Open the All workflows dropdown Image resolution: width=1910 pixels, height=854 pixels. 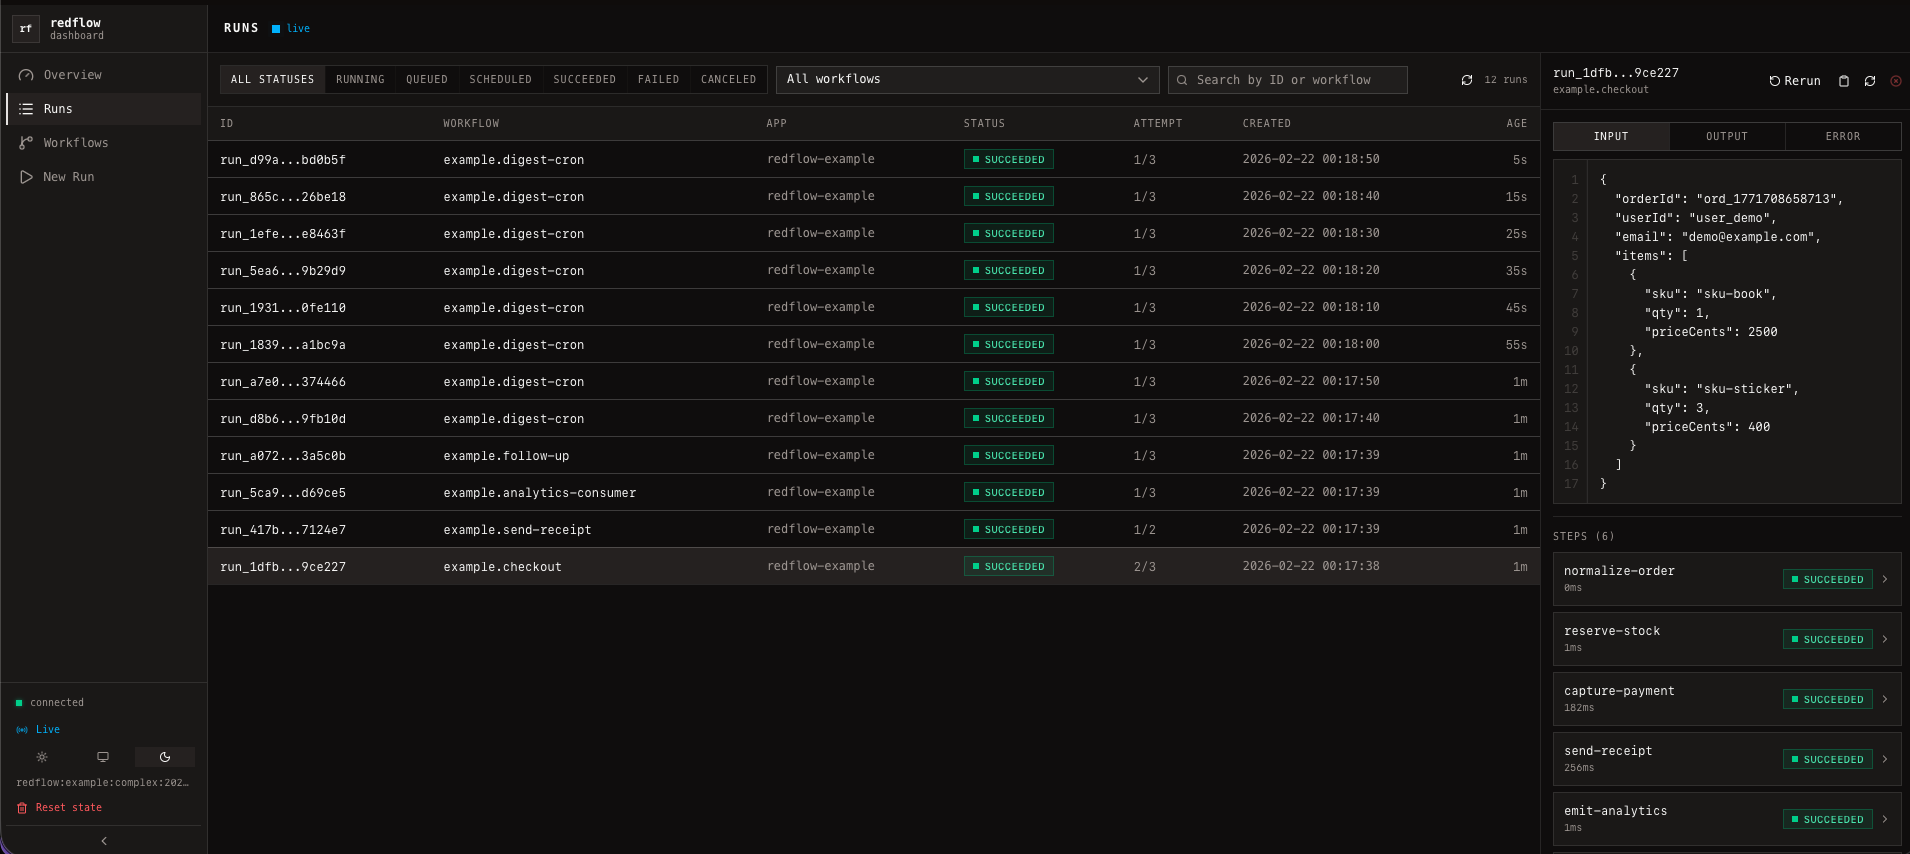tap(967, 80)
